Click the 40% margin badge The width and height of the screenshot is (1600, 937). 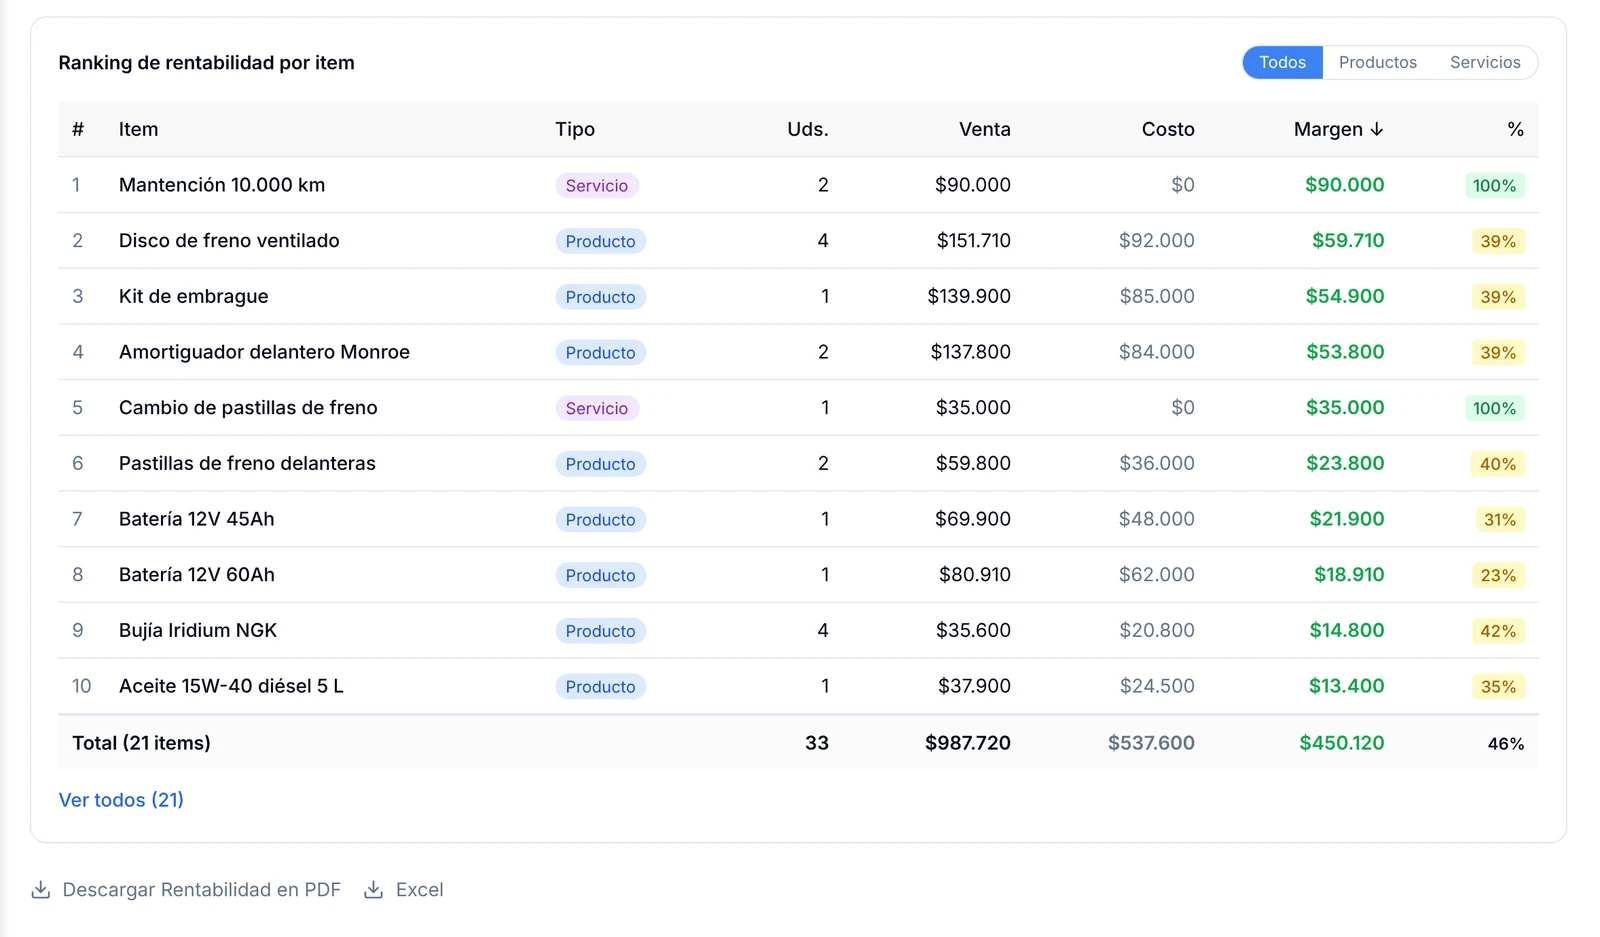(1498, 464)
